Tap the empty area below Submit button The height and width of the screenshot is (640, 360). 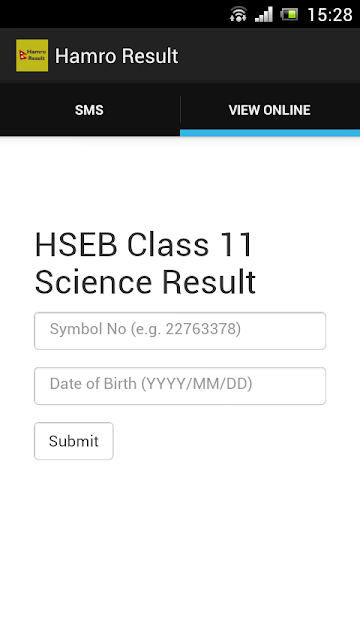coord(180,547)
